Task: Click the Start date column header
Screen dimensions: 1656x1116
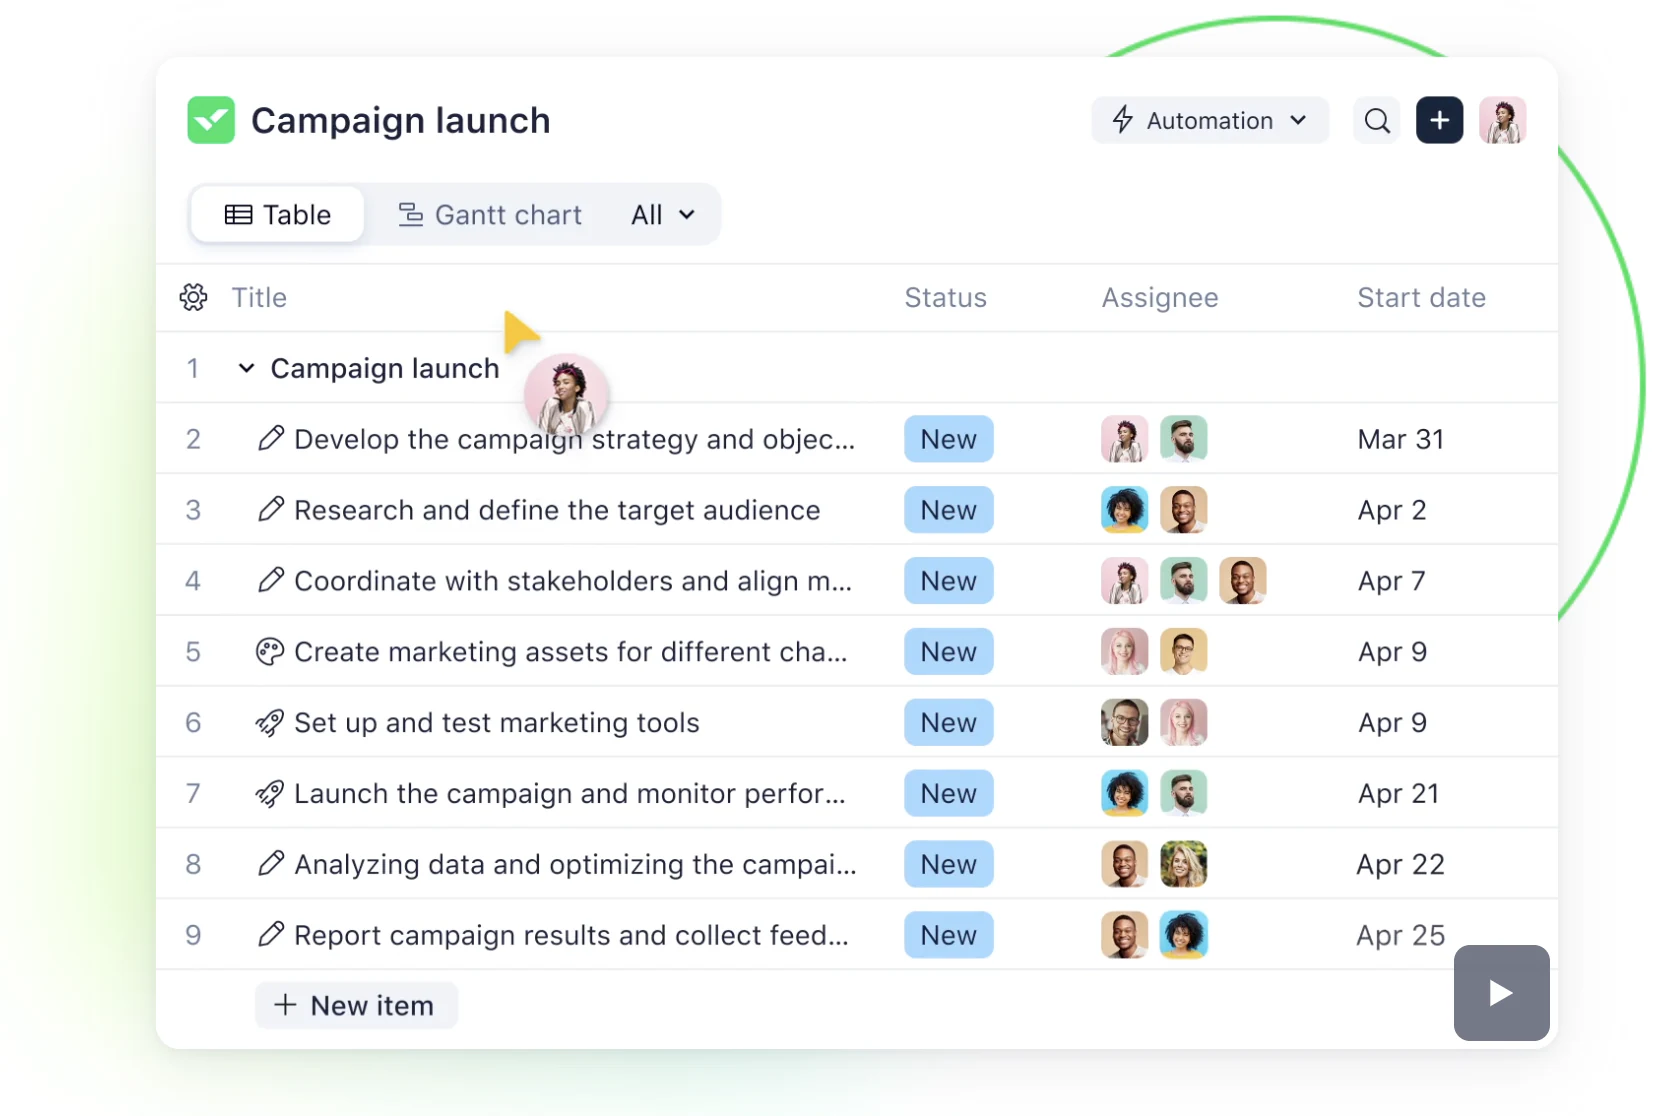Action: point(1421,297)
